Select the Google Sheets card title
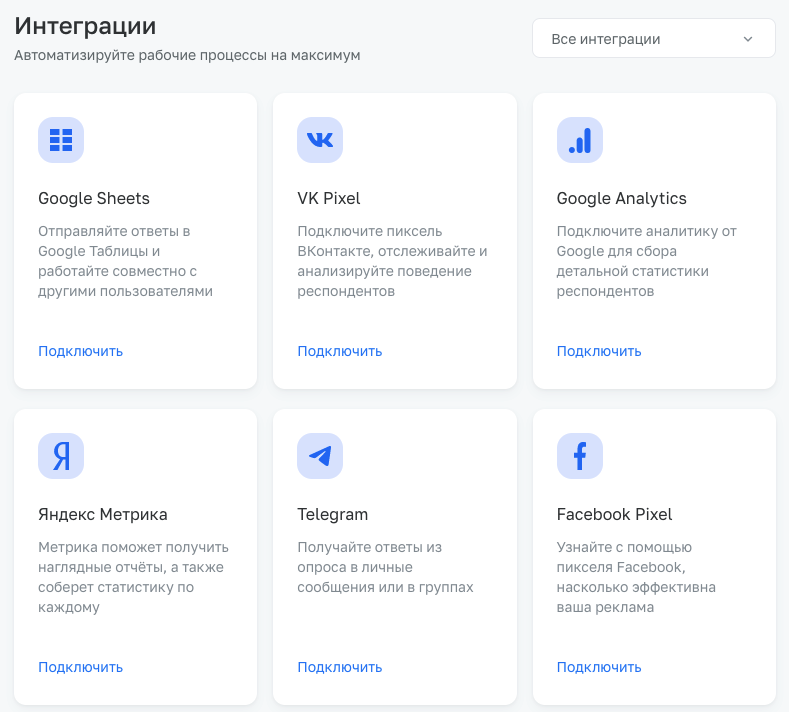 [x=94, y=198]
